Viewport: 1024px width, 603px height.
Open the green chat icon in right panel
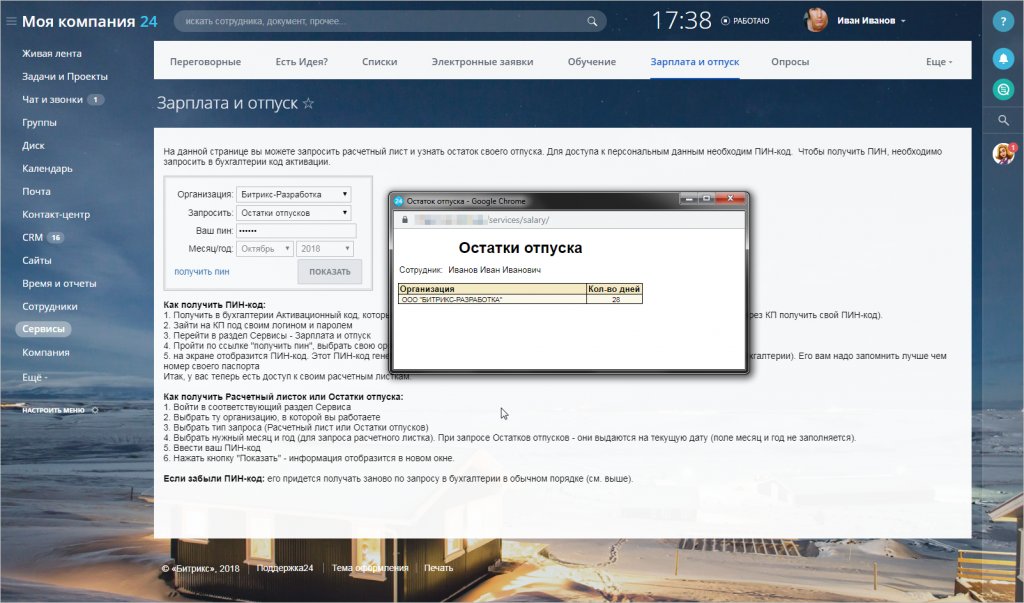coord(1003,89)
